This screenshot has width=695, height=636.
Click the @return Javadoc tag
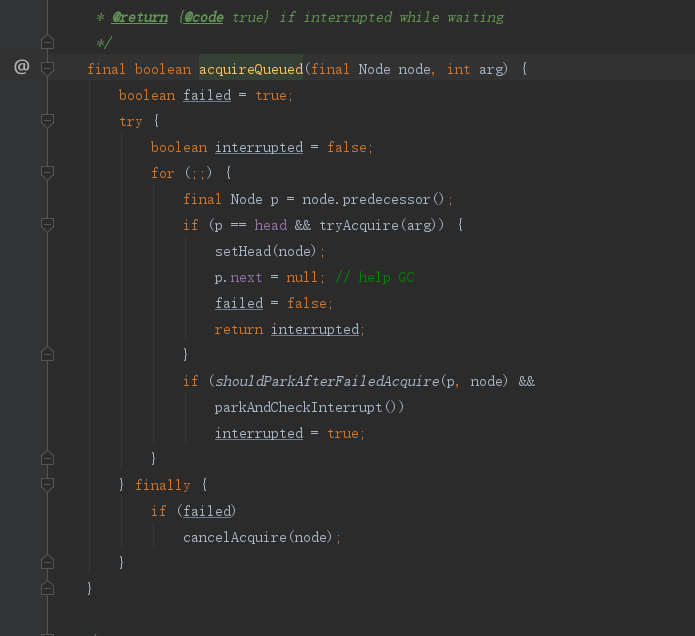140,17
